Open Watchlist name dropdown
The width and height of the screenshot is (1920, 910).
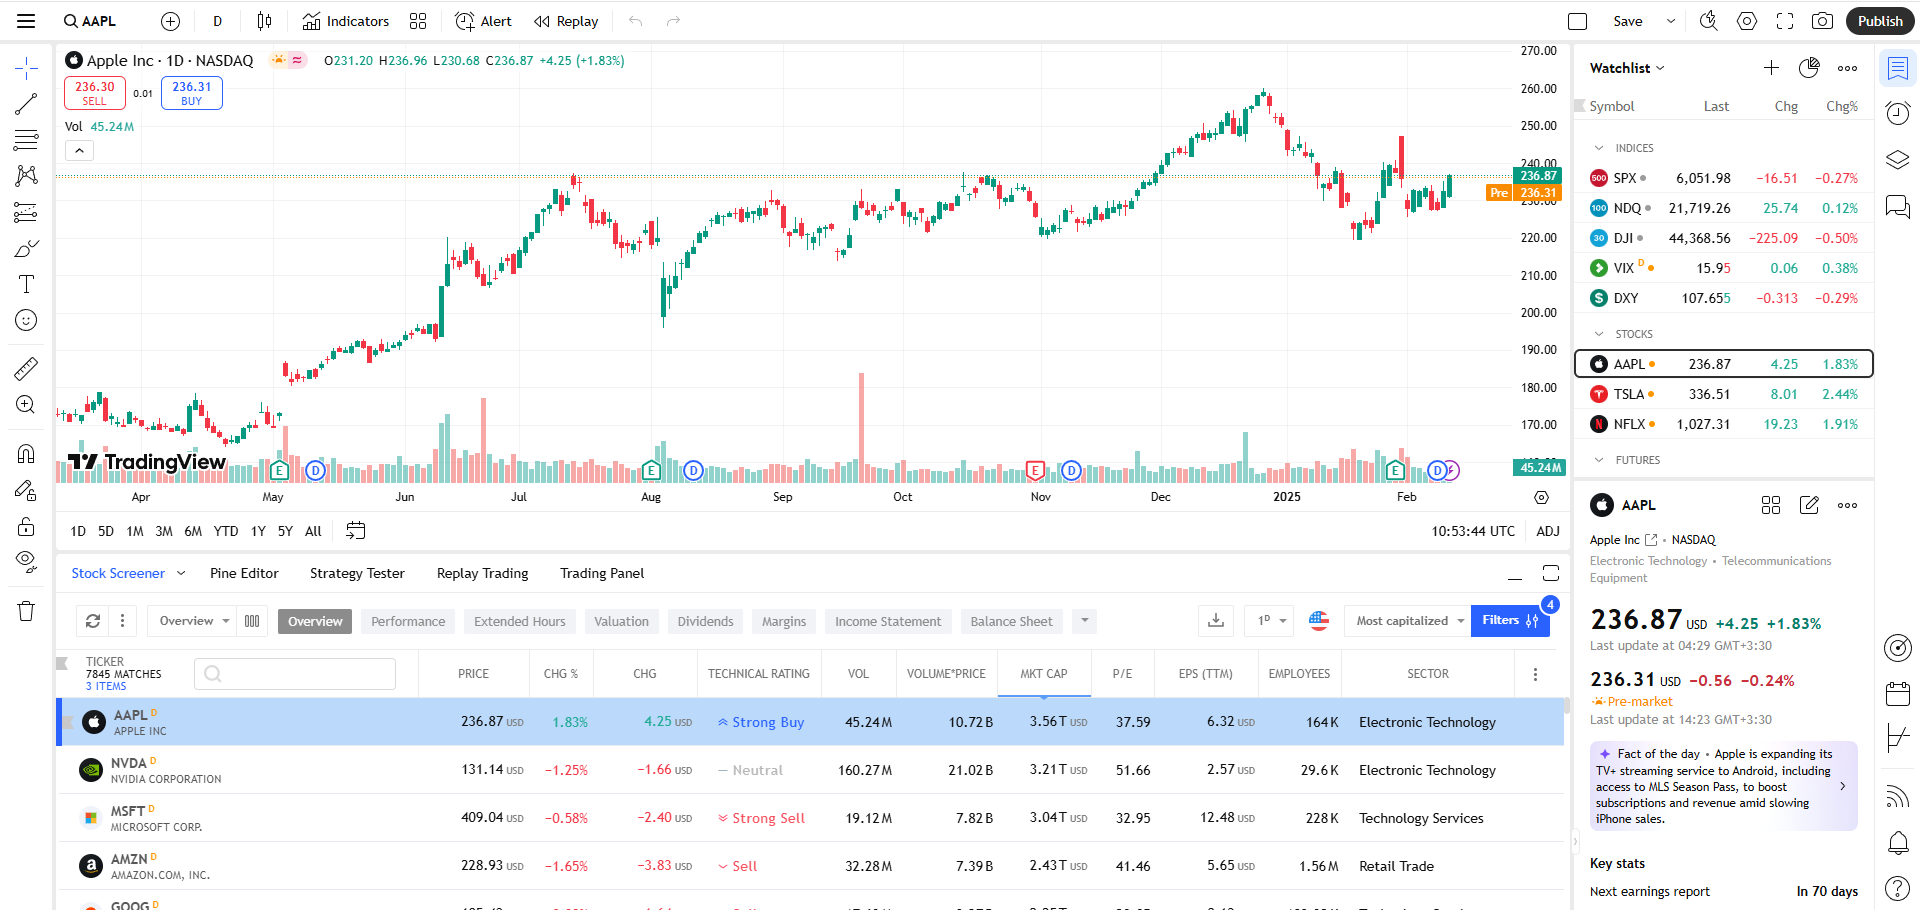pos(1627,68)
